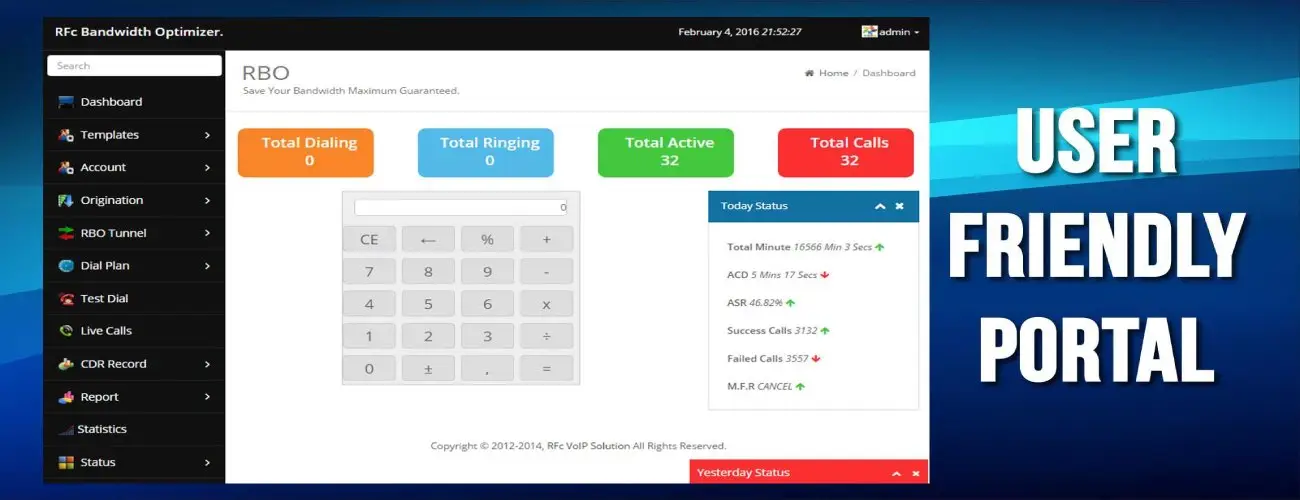The width and height of the screenshot is (1300, 500).
Task: Expand the Dial Plan submenu arrow
Action: (207, 266)
